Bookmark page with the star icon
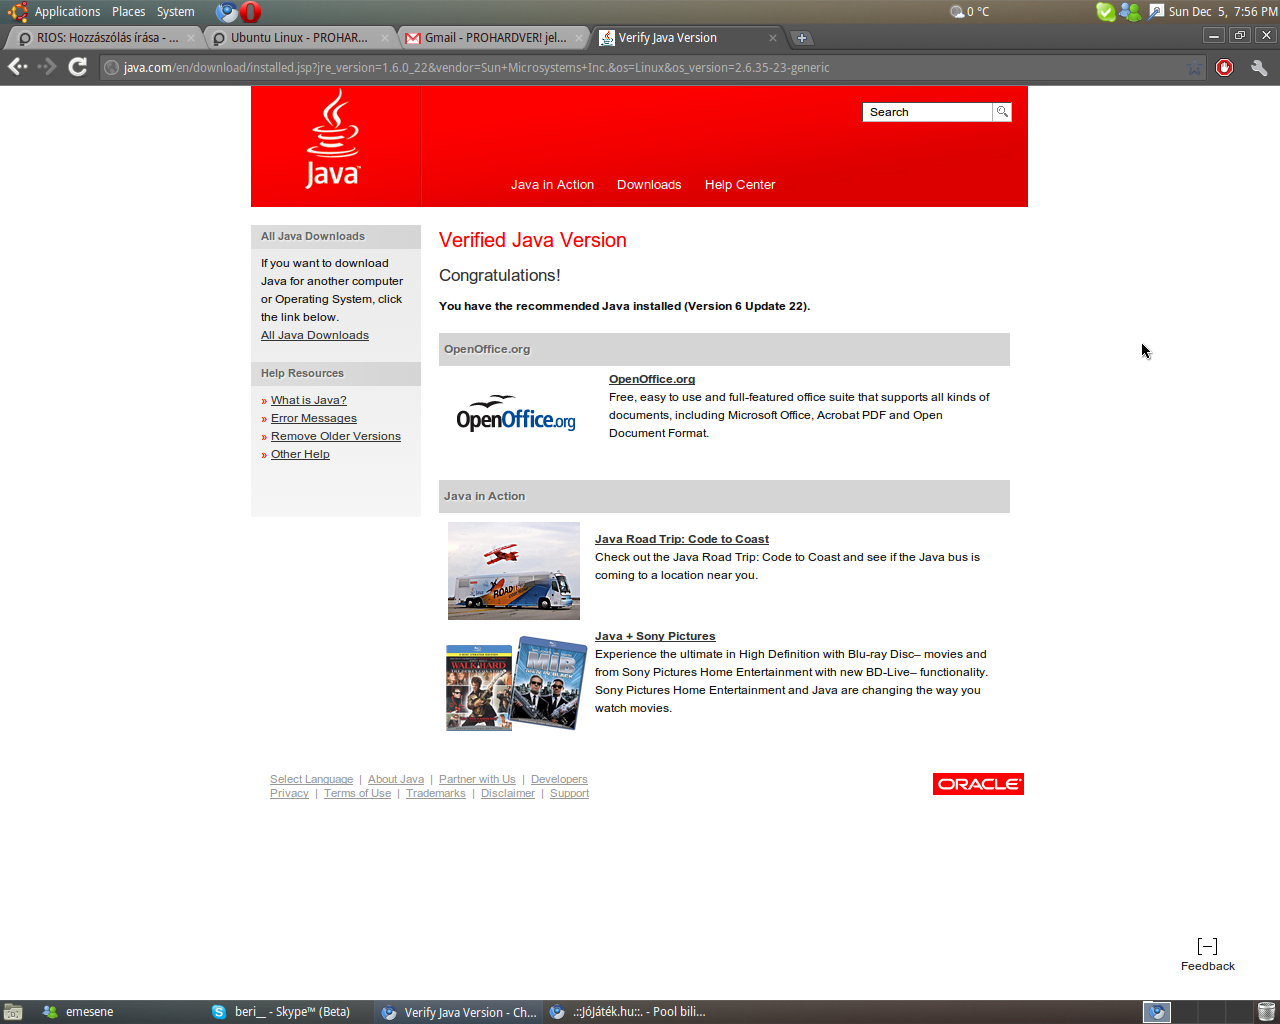This screenshot has height=1024, width=1280. click(1194, 68)
